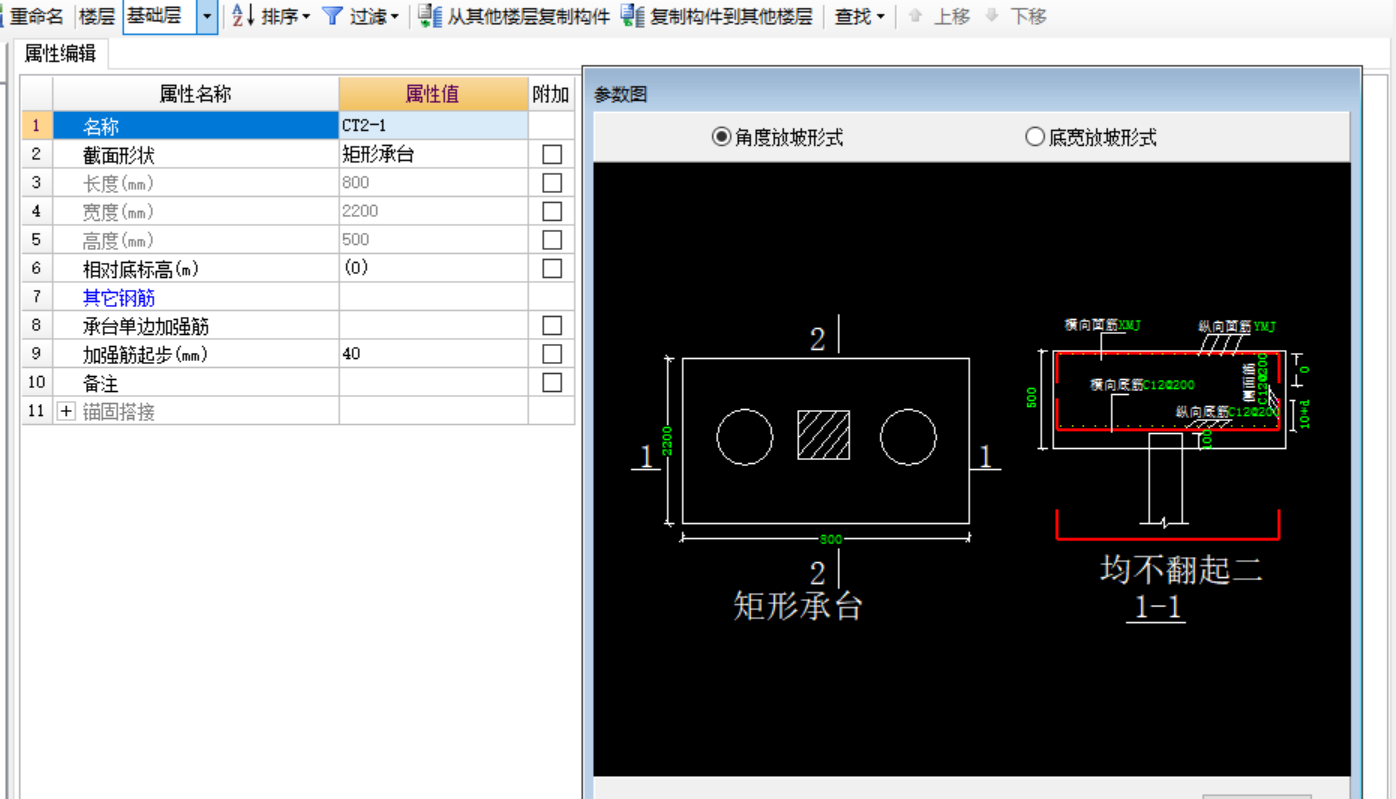The width and height of the screenshot is (1396, 799).
Task: Click the copy from other floors icon
Action: coord(430,16)
